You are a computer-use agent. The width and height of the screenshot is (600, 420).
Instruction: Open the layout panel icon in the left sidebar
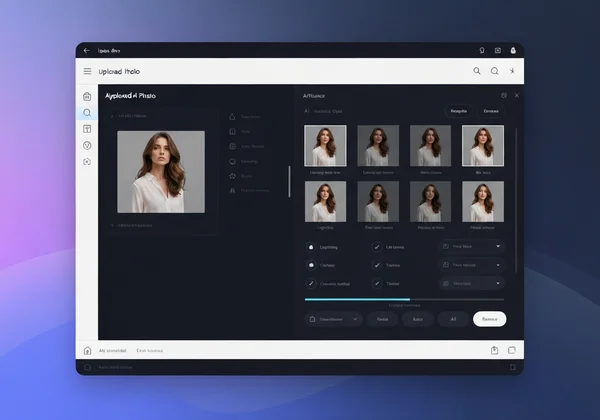point(87,129)
